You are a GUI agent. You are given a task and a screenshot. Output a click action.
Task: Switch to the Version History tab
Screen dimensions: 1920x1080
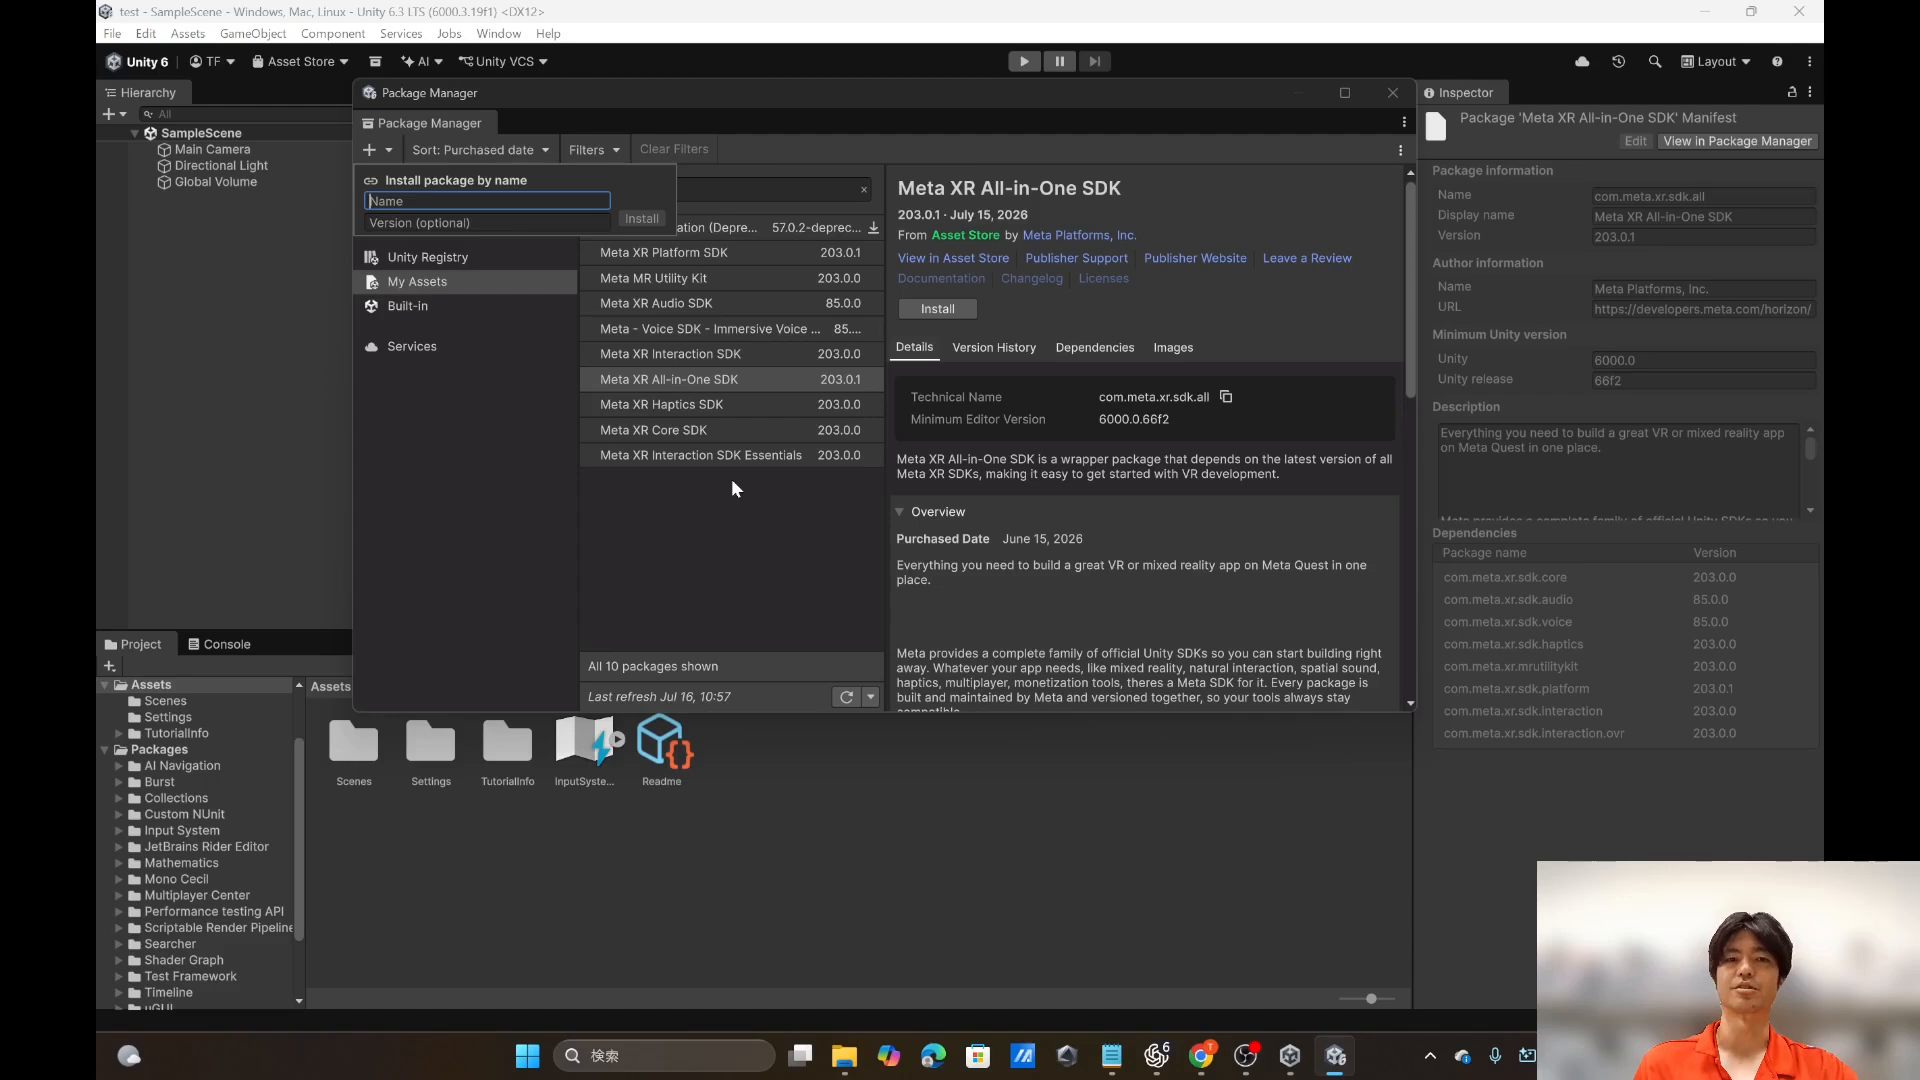994,348
